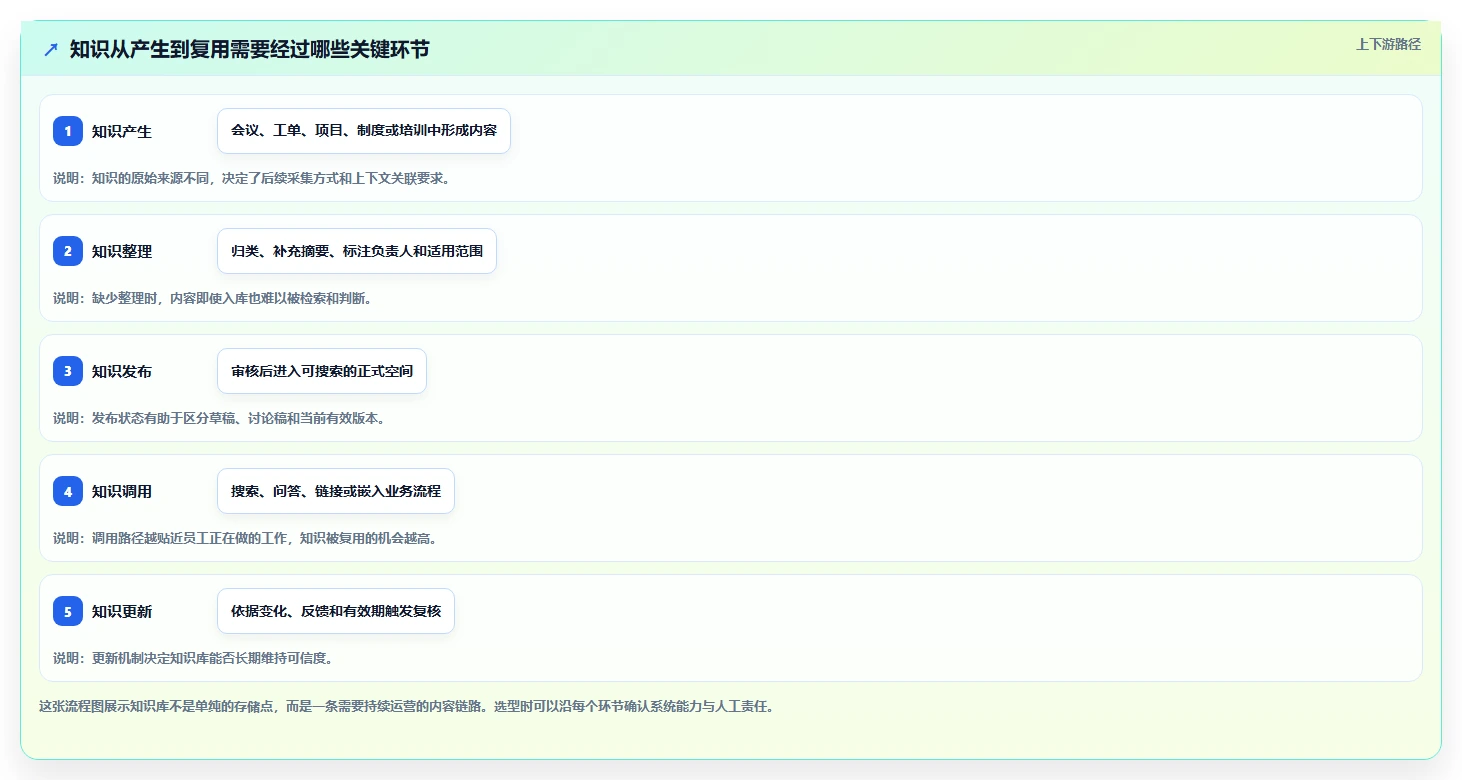Screen dimensions: 1462x780
Task: Click the 审核后进入可搜索的正式空间 chip
Action: point(322,371)
